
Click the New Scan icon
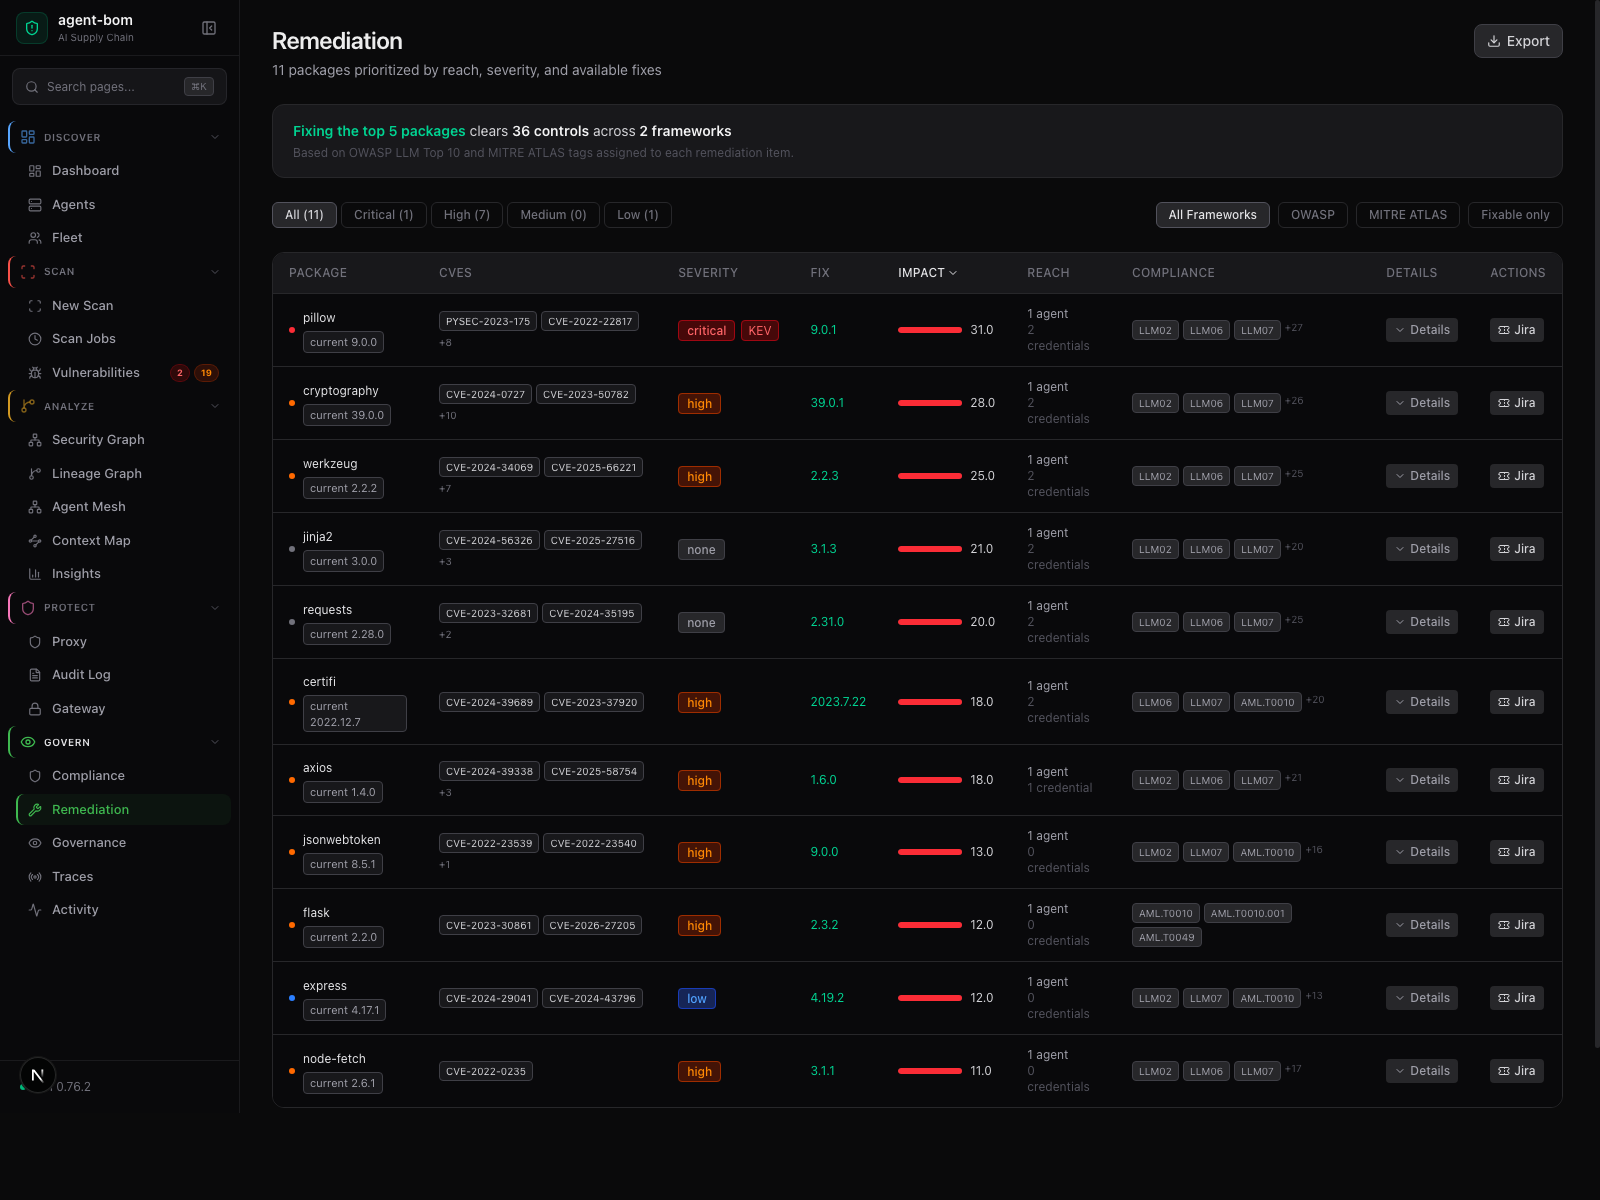pos(35,306)
